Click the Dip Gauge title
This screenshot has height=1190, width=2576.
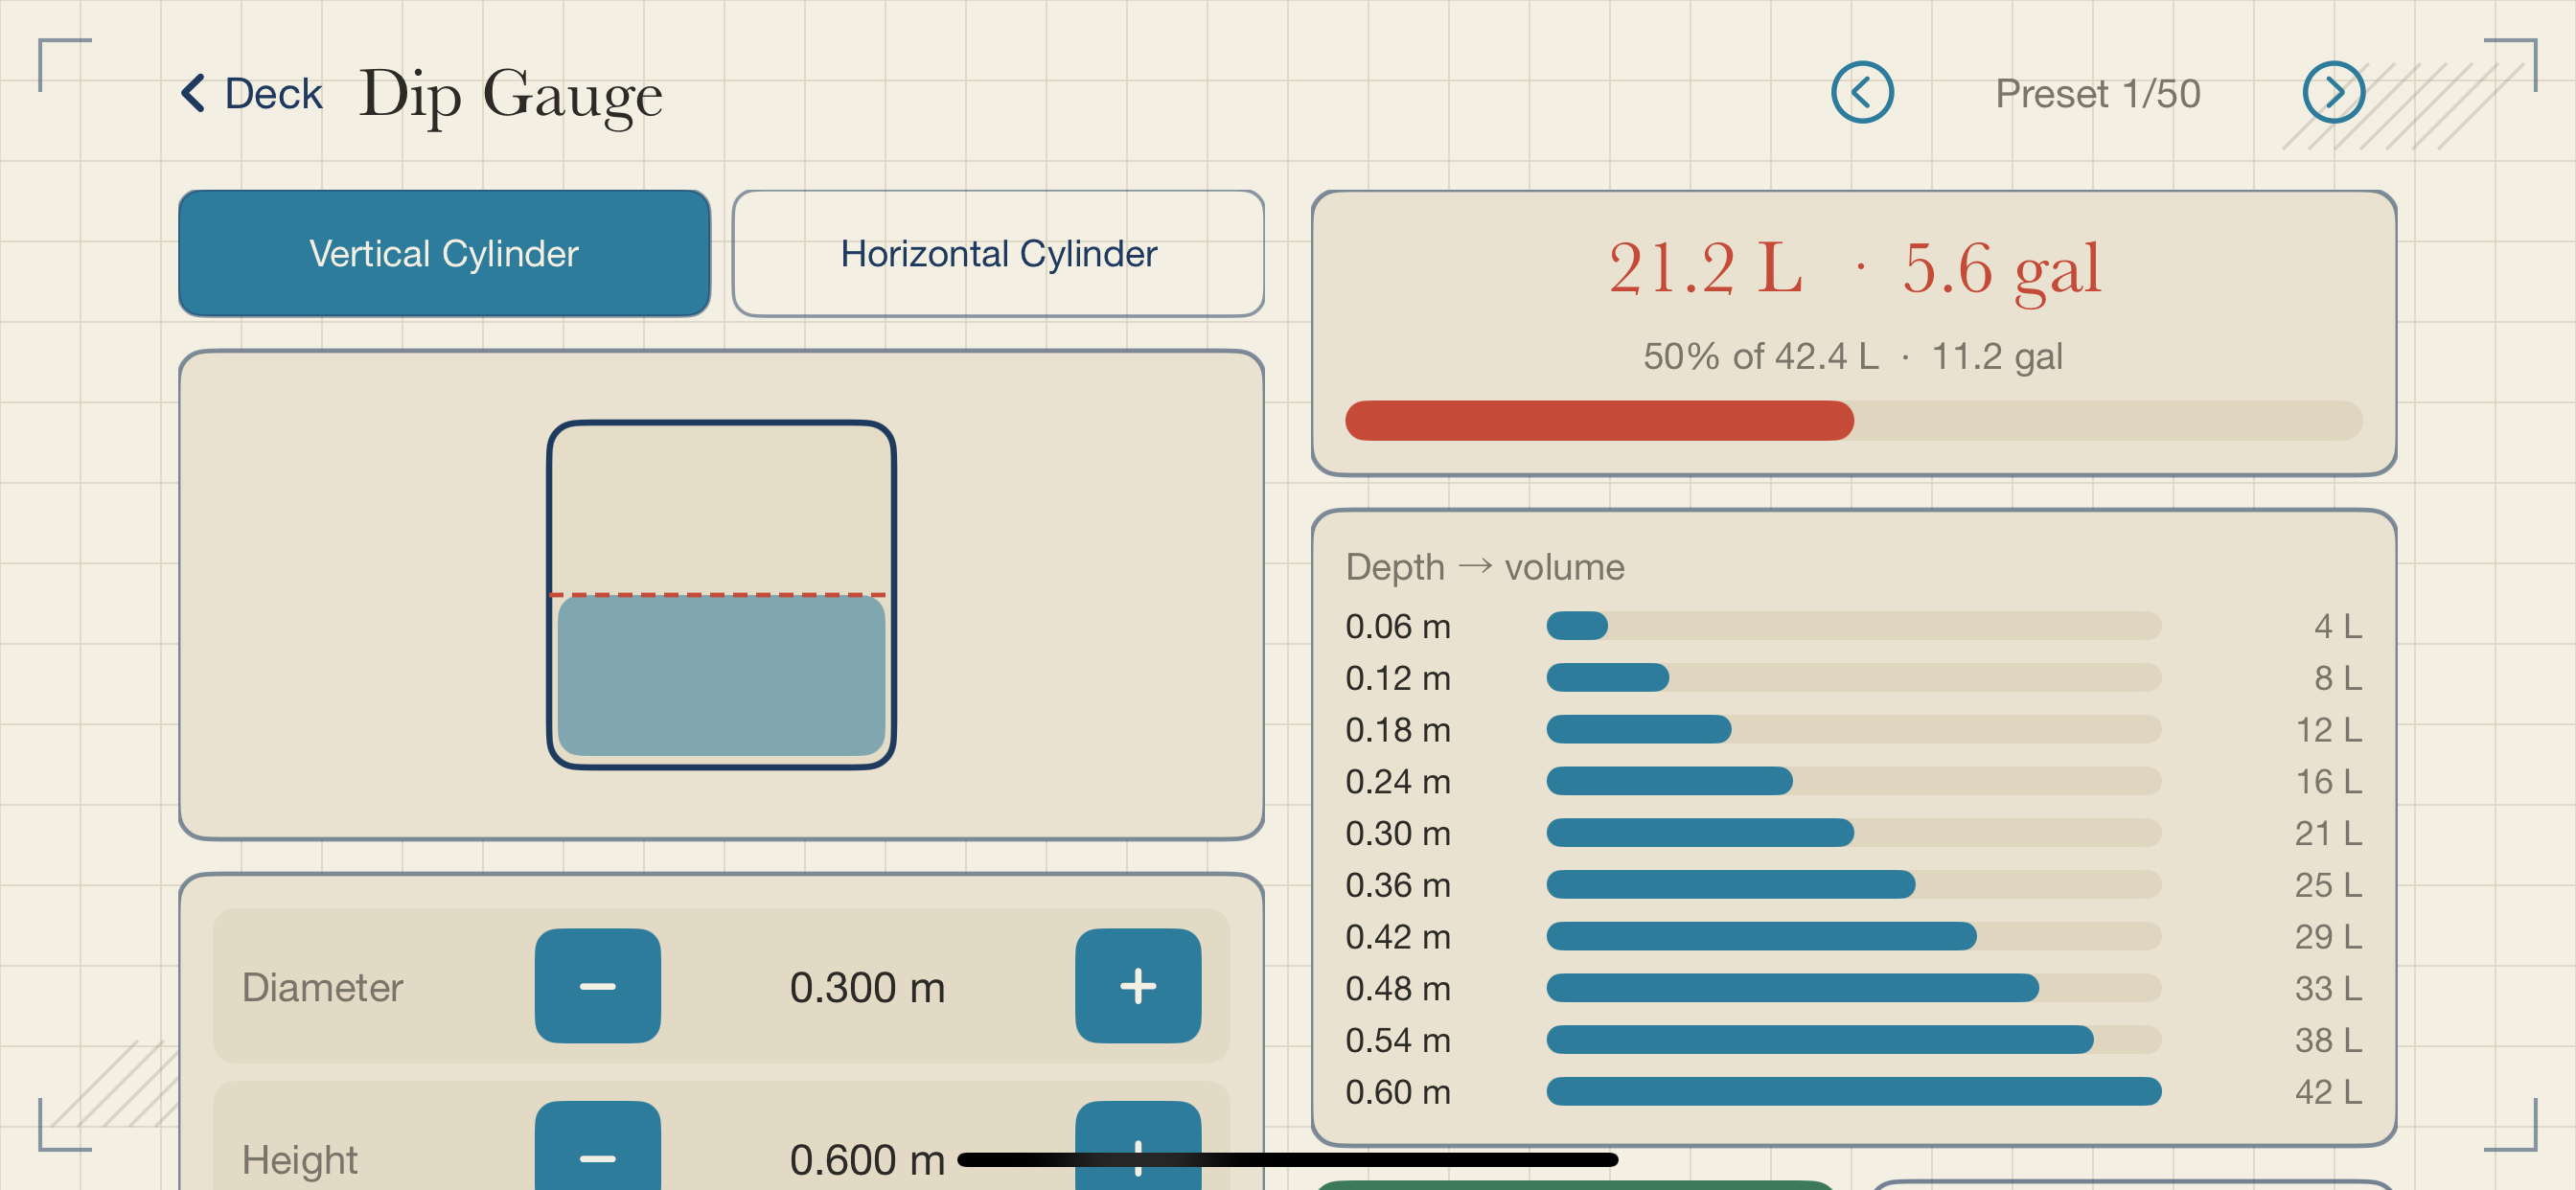click(x=511, y=96)
